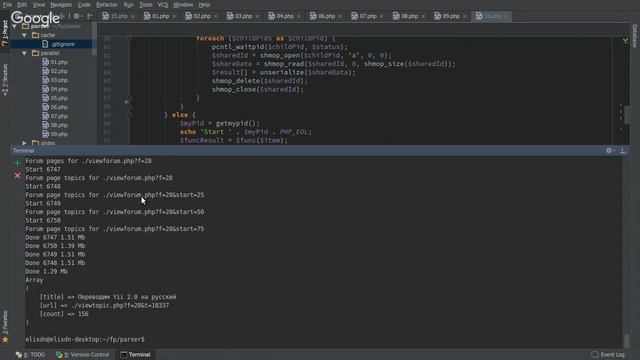Open the Tools menu
The image size is (640, 360).
point(146,5)
